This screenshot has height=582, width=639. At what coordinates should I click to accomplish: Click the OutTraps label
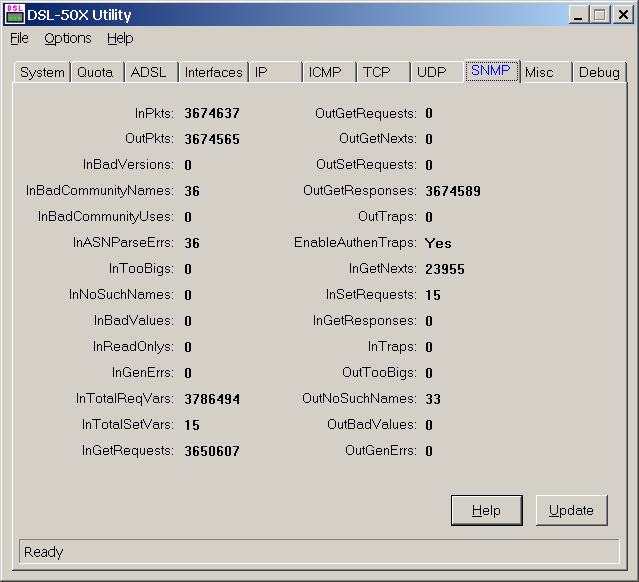pyautogui.click(x=388, y=217)
